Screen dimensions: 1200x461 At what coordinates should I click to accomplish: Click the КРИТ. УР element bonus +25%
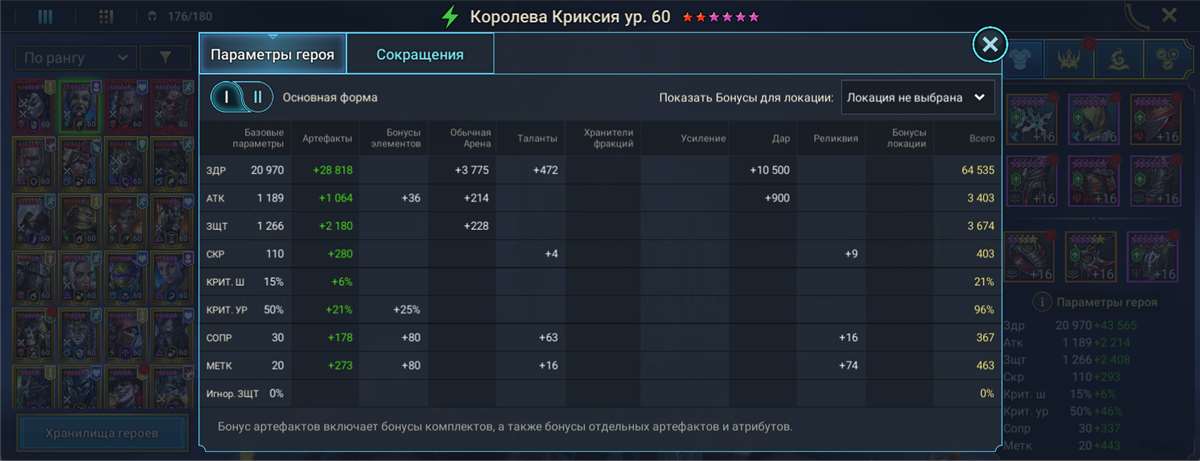[407, 310]
